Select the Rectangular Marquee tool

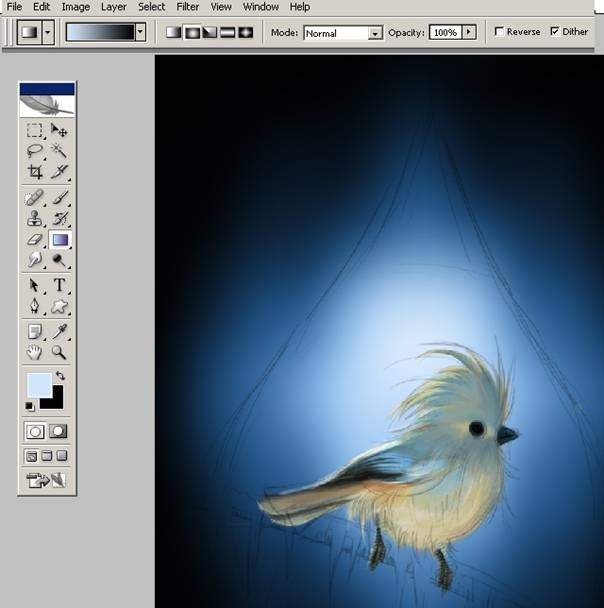coord(35,130)
